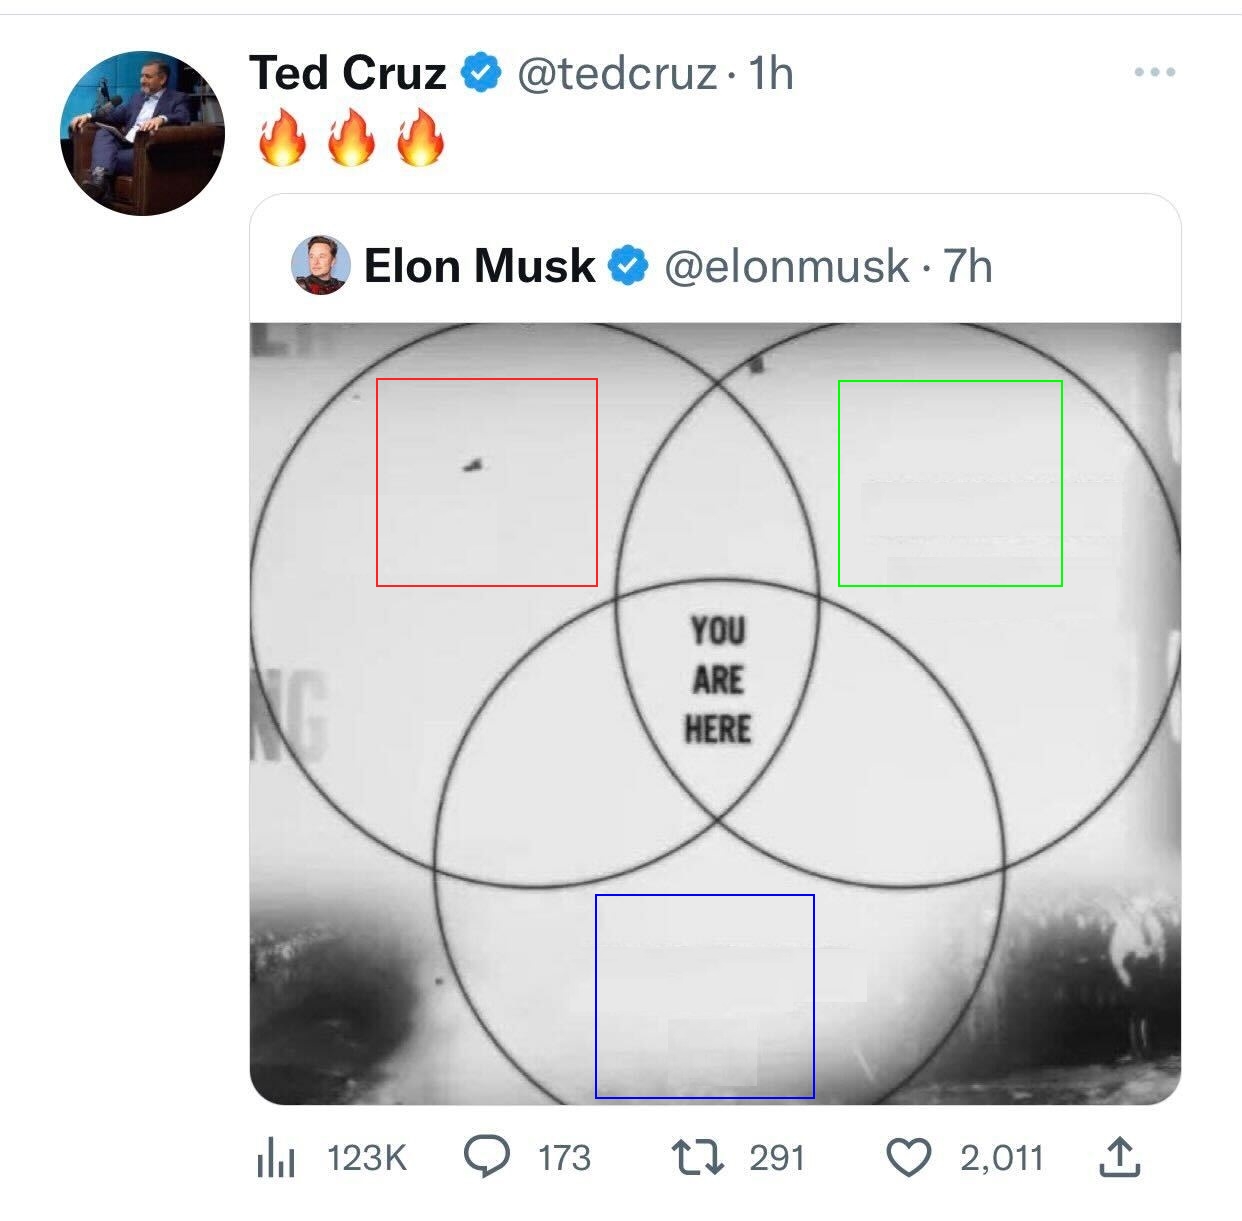This screenshot has width=1242, height=1221.
Task: Like the tweet with heart icon
Action: (909, 1158)
